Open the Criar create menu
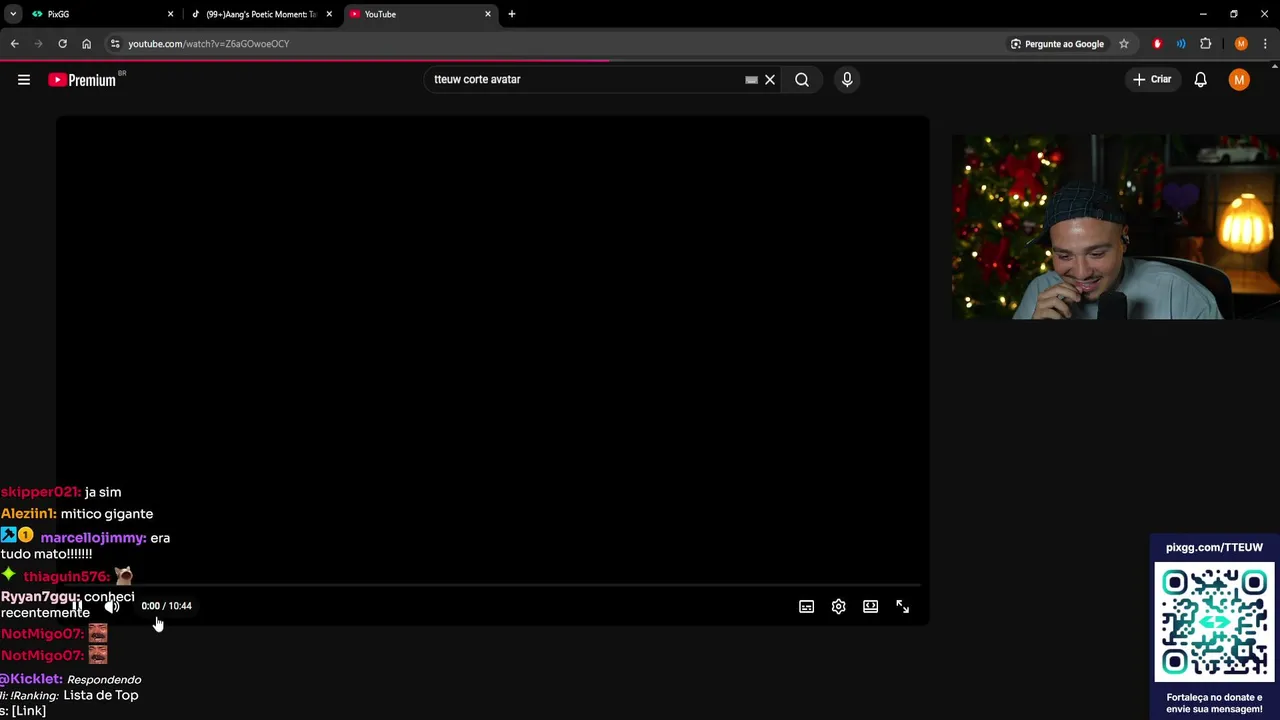The image size is (1280, 720). [x=1152, y=80]
